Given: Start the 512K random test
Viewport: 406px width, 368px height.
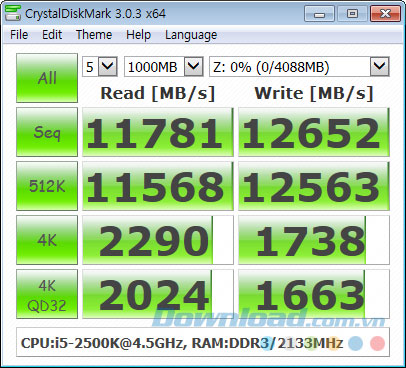Looking at the screenshot, I should click(x=47, y=186).
